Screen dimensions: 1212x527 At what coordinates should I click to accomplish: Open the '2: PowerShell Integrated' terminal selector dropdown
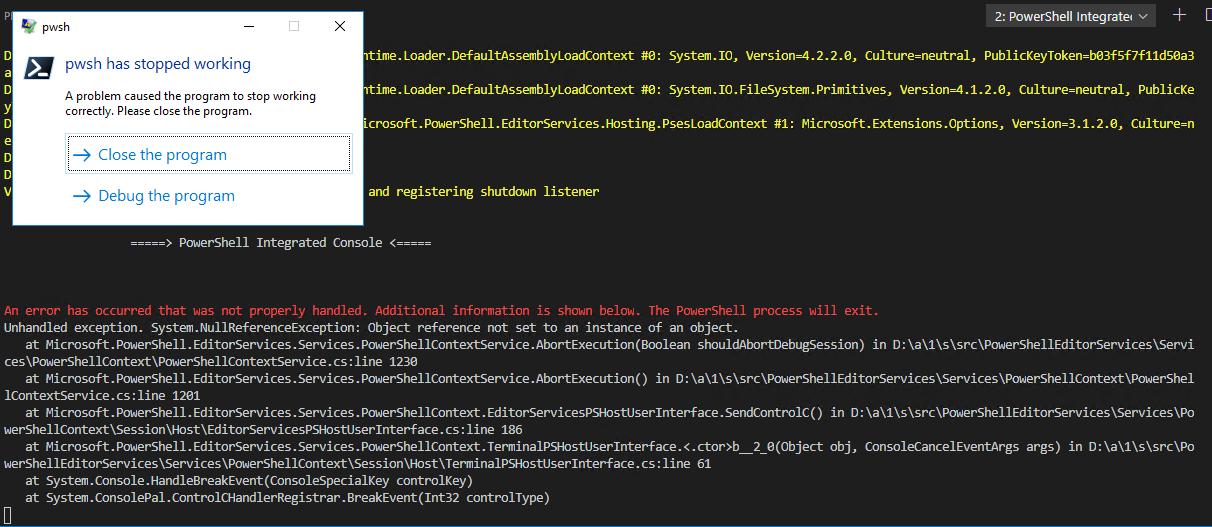tap(1072, 16)
